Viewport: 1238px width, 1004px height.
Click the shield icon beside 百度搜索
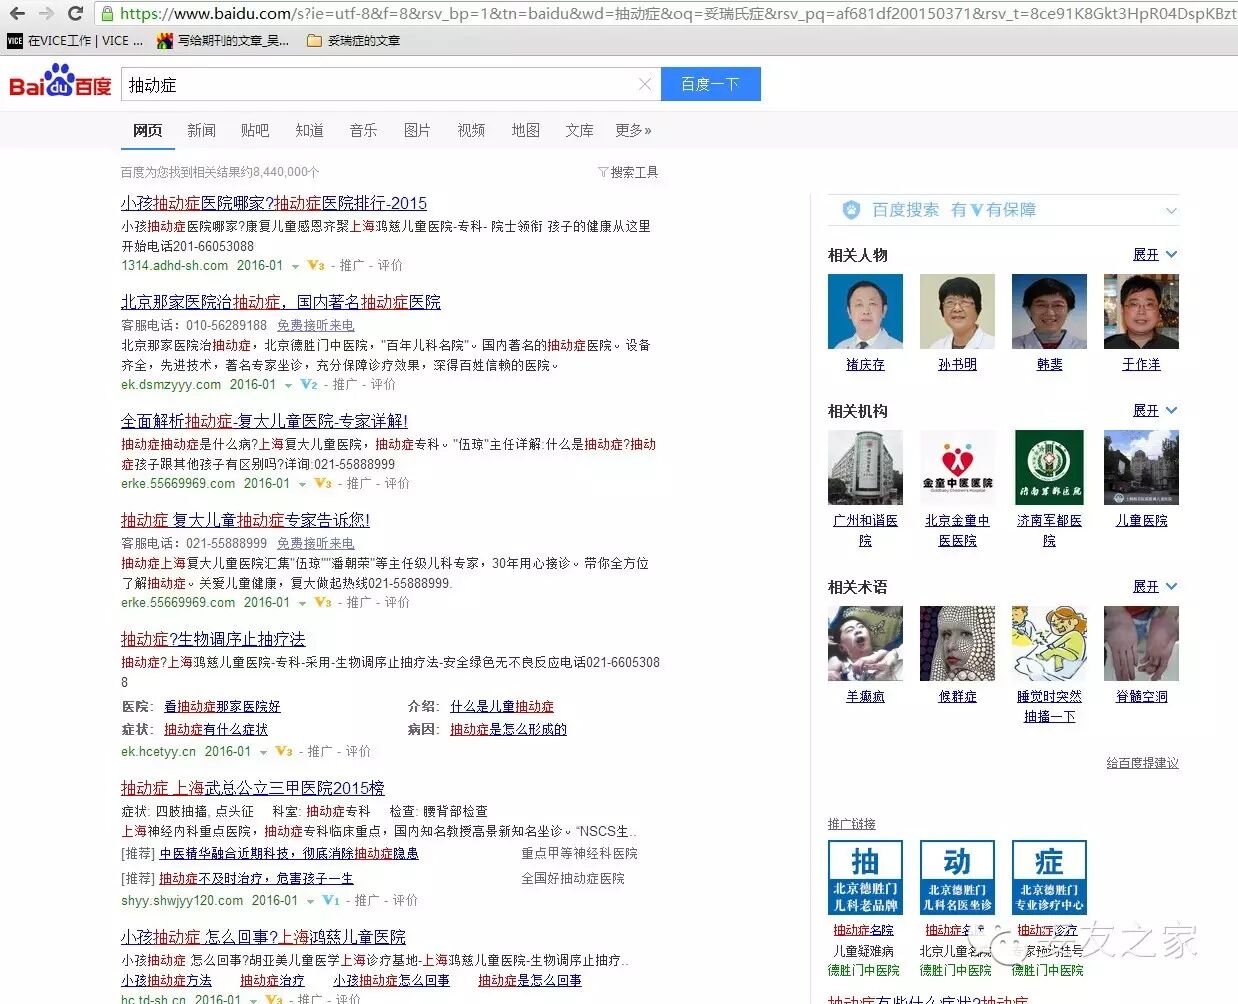(x=851, y=210)
